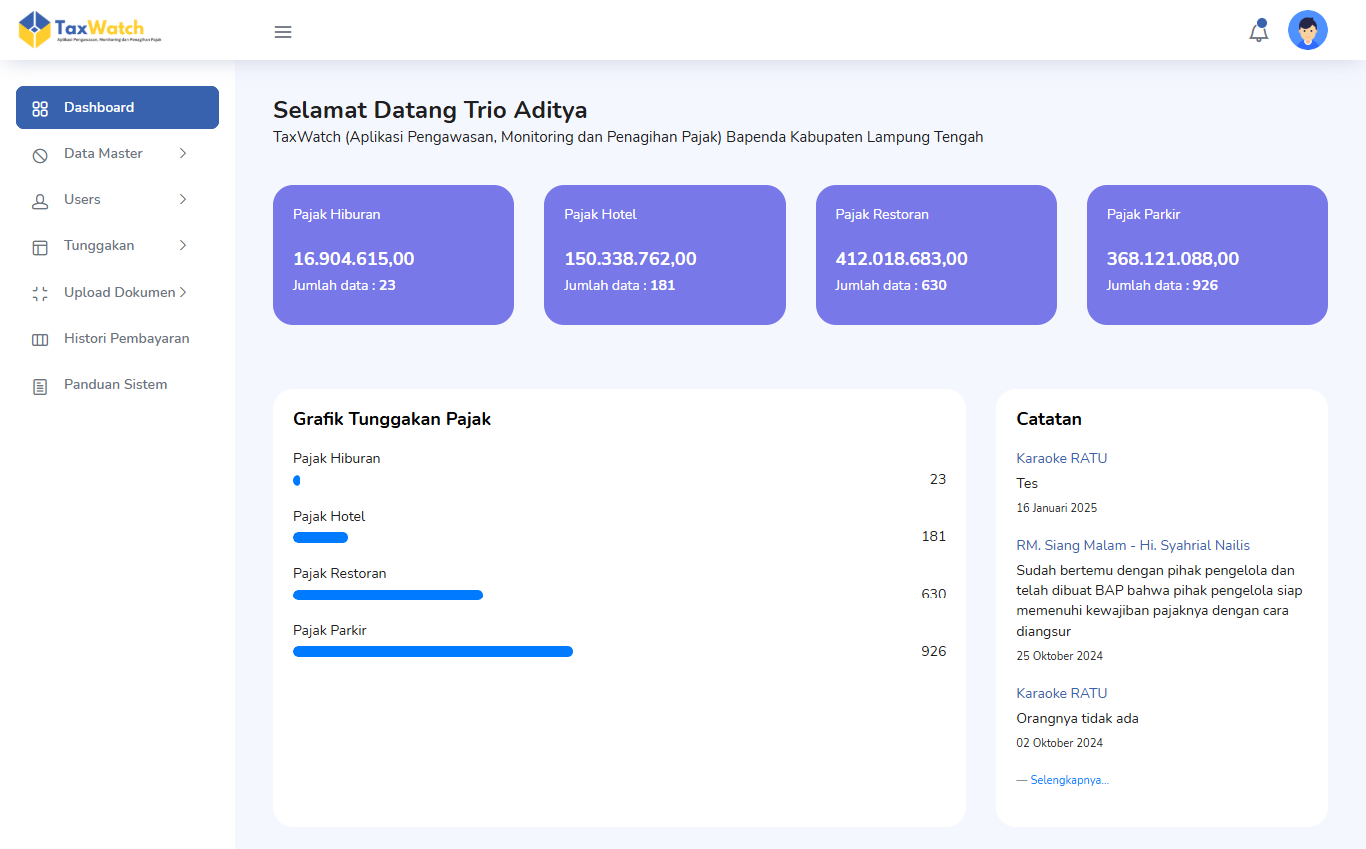Expand the Upload Dokumen chevron
This screenshot has width=1366, height=849.
click(x=183, y=292)
